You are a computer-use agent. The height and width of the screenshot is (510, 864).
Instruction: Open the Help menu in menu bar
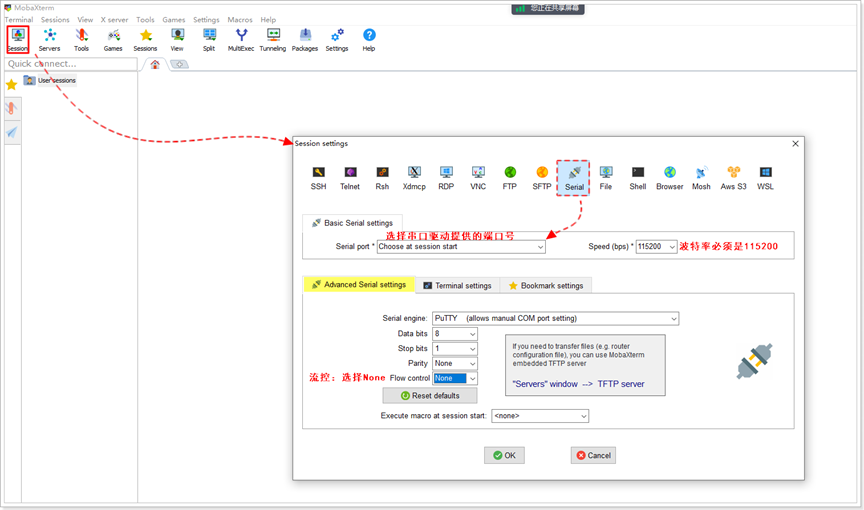pos(268,20)
